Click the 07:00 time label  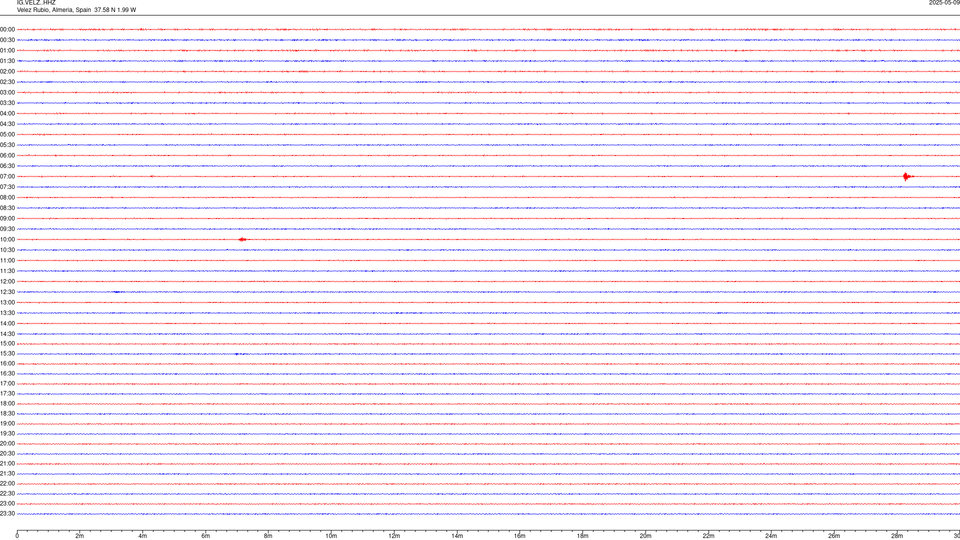pos(7,176)
